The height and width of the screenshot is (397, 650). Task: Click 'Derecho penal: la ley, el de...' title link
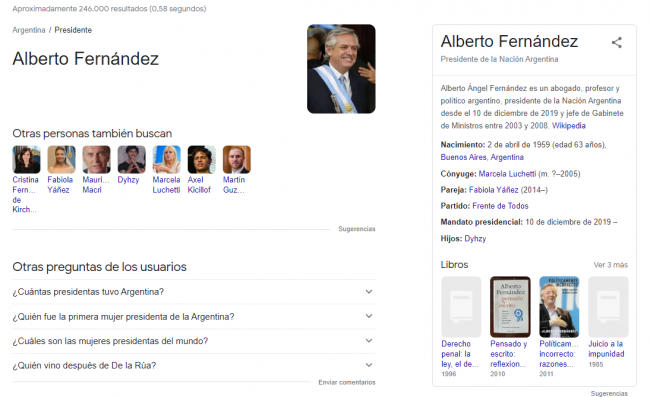(459, 354)
